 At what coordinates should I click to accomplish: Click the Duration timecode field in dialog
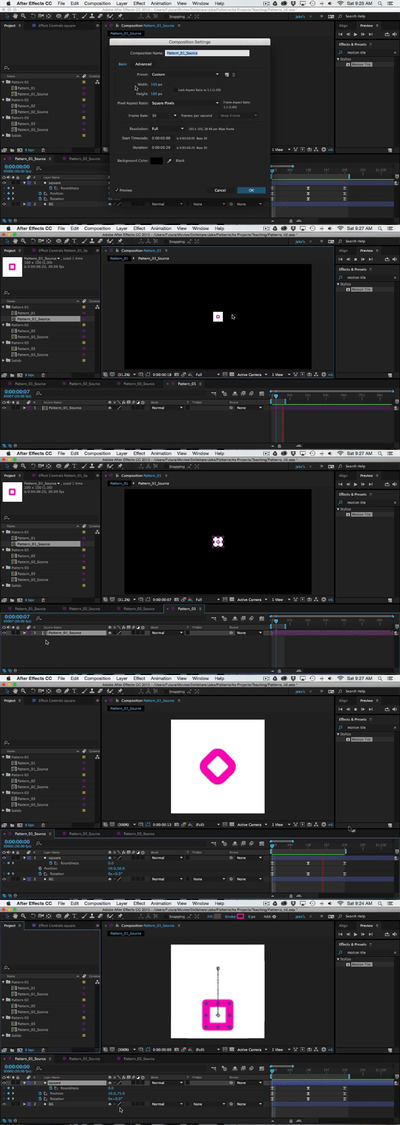point(159,147)
